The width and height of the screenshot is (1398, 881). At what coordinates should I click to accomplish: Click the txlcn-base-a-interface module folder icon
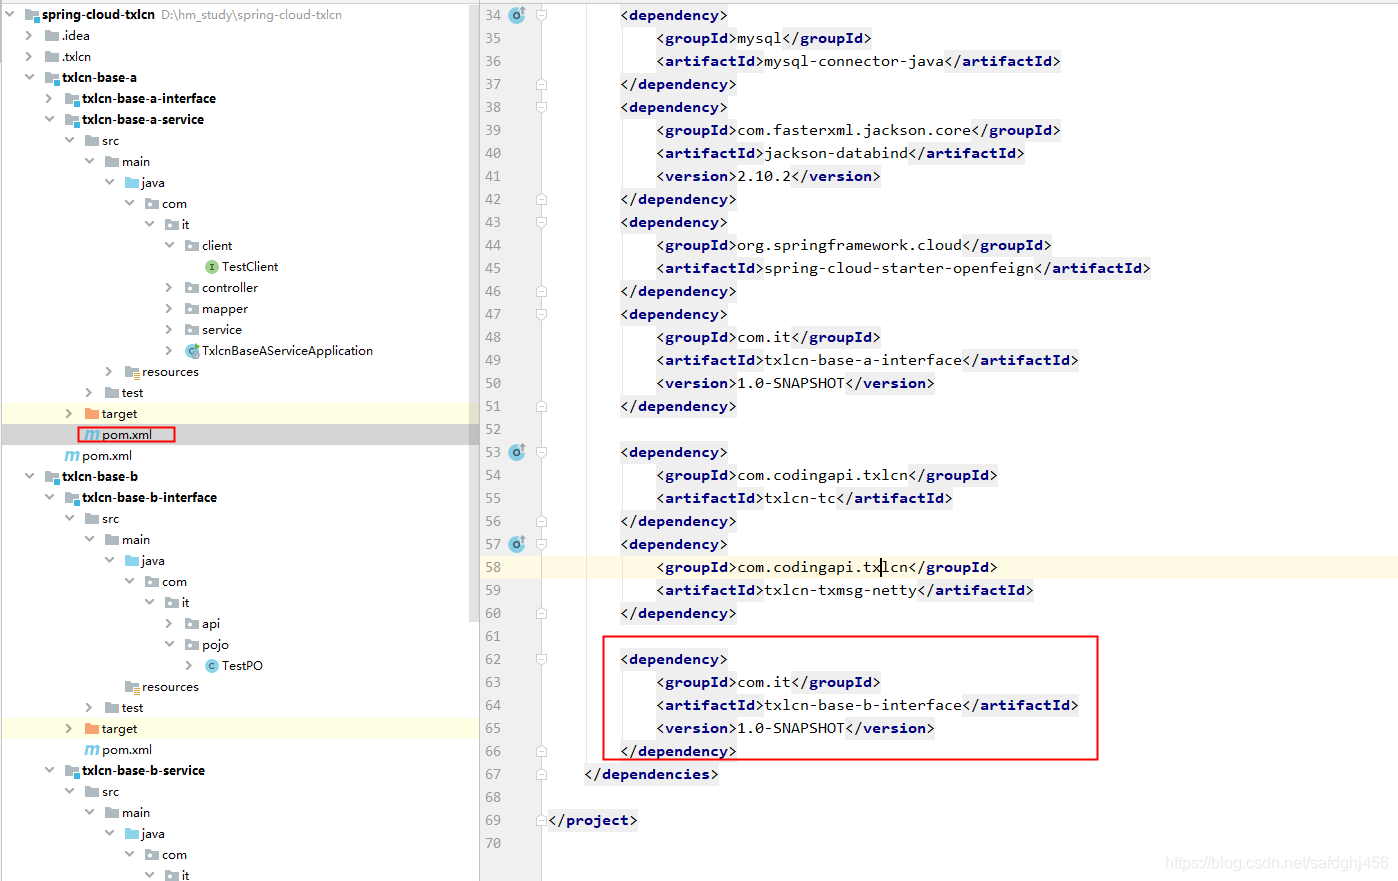pyautogui.click(x=72, y=99)
